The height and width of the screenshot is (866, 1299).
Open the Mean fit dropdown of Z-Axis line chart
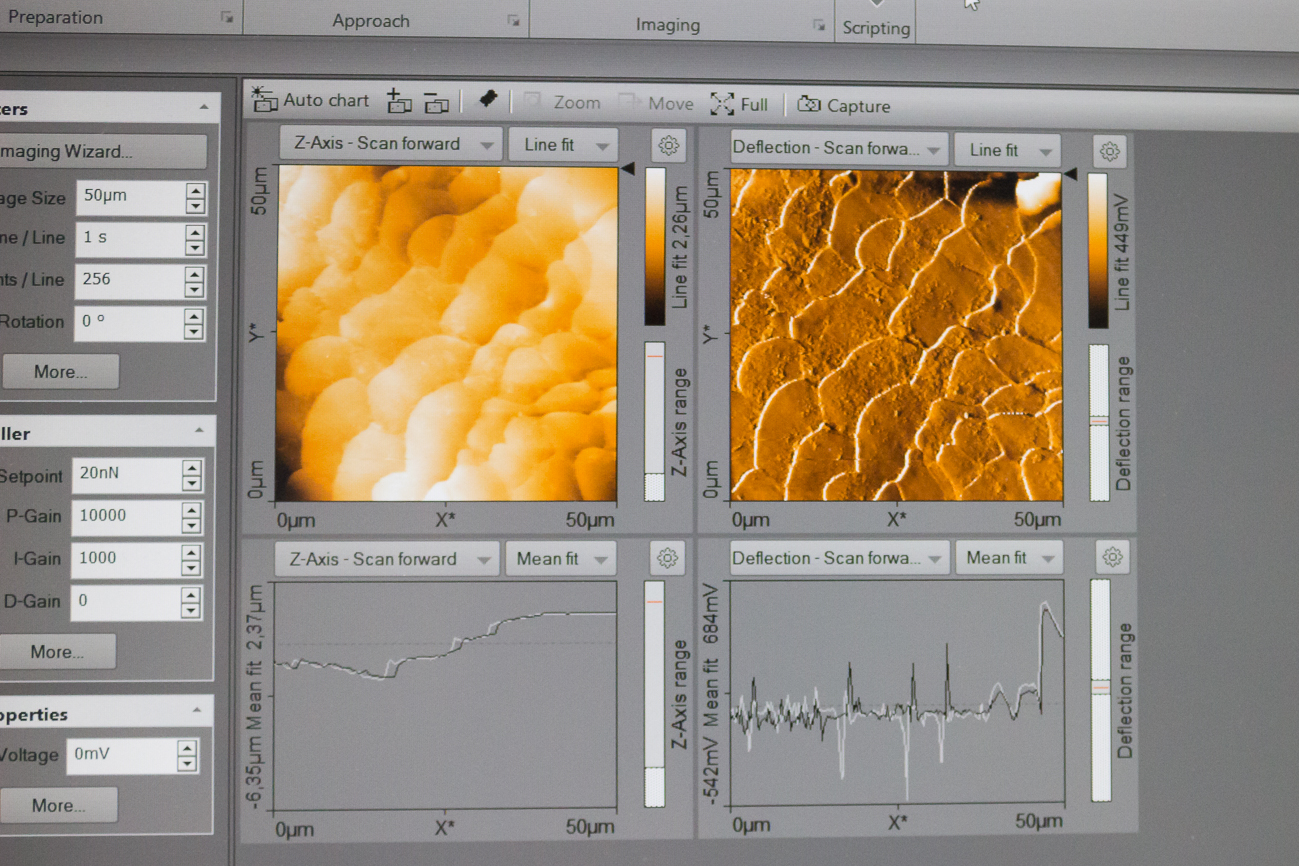(560, 559)
